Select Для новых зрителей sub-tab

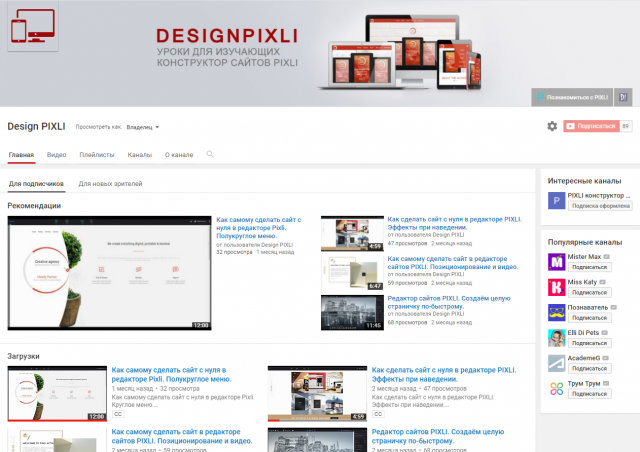coord(110,184)
